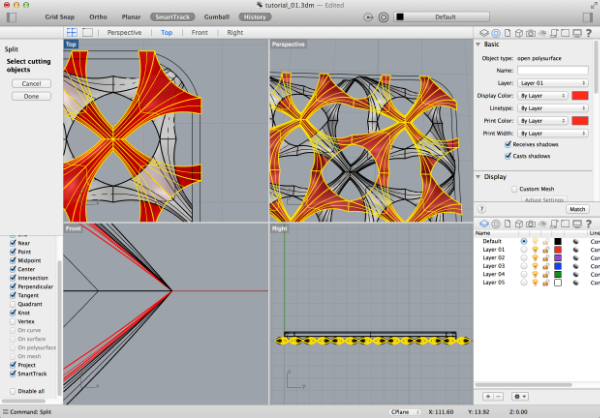Set Layer 01 as current layer

524,249
